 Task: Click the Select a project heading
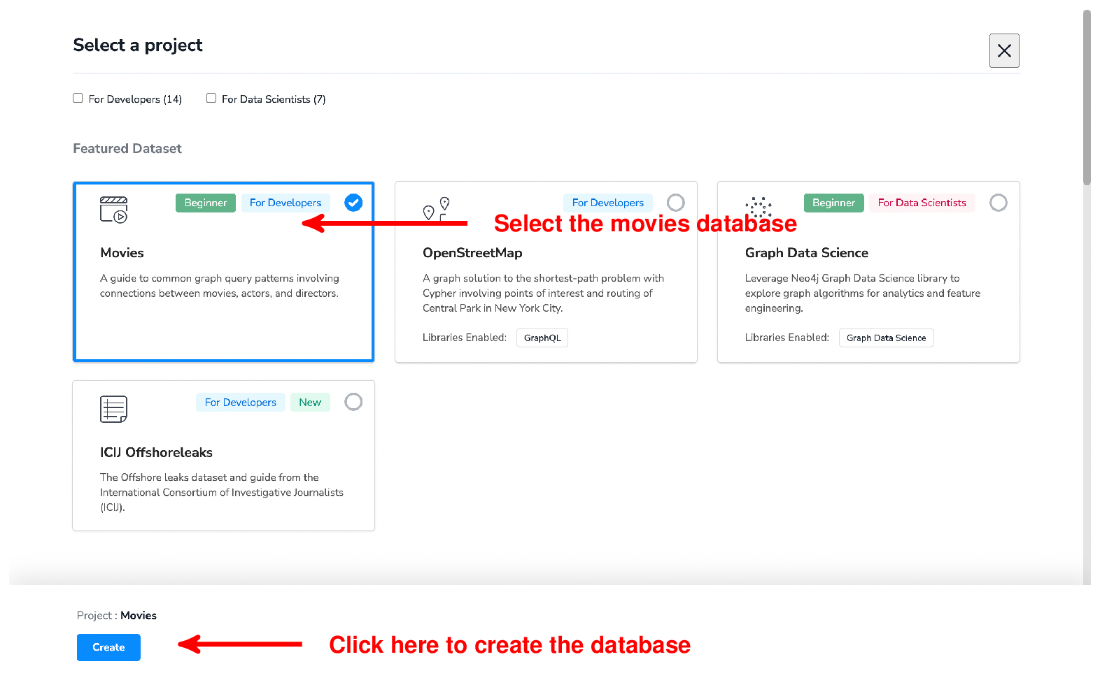[x=138, y=46]
